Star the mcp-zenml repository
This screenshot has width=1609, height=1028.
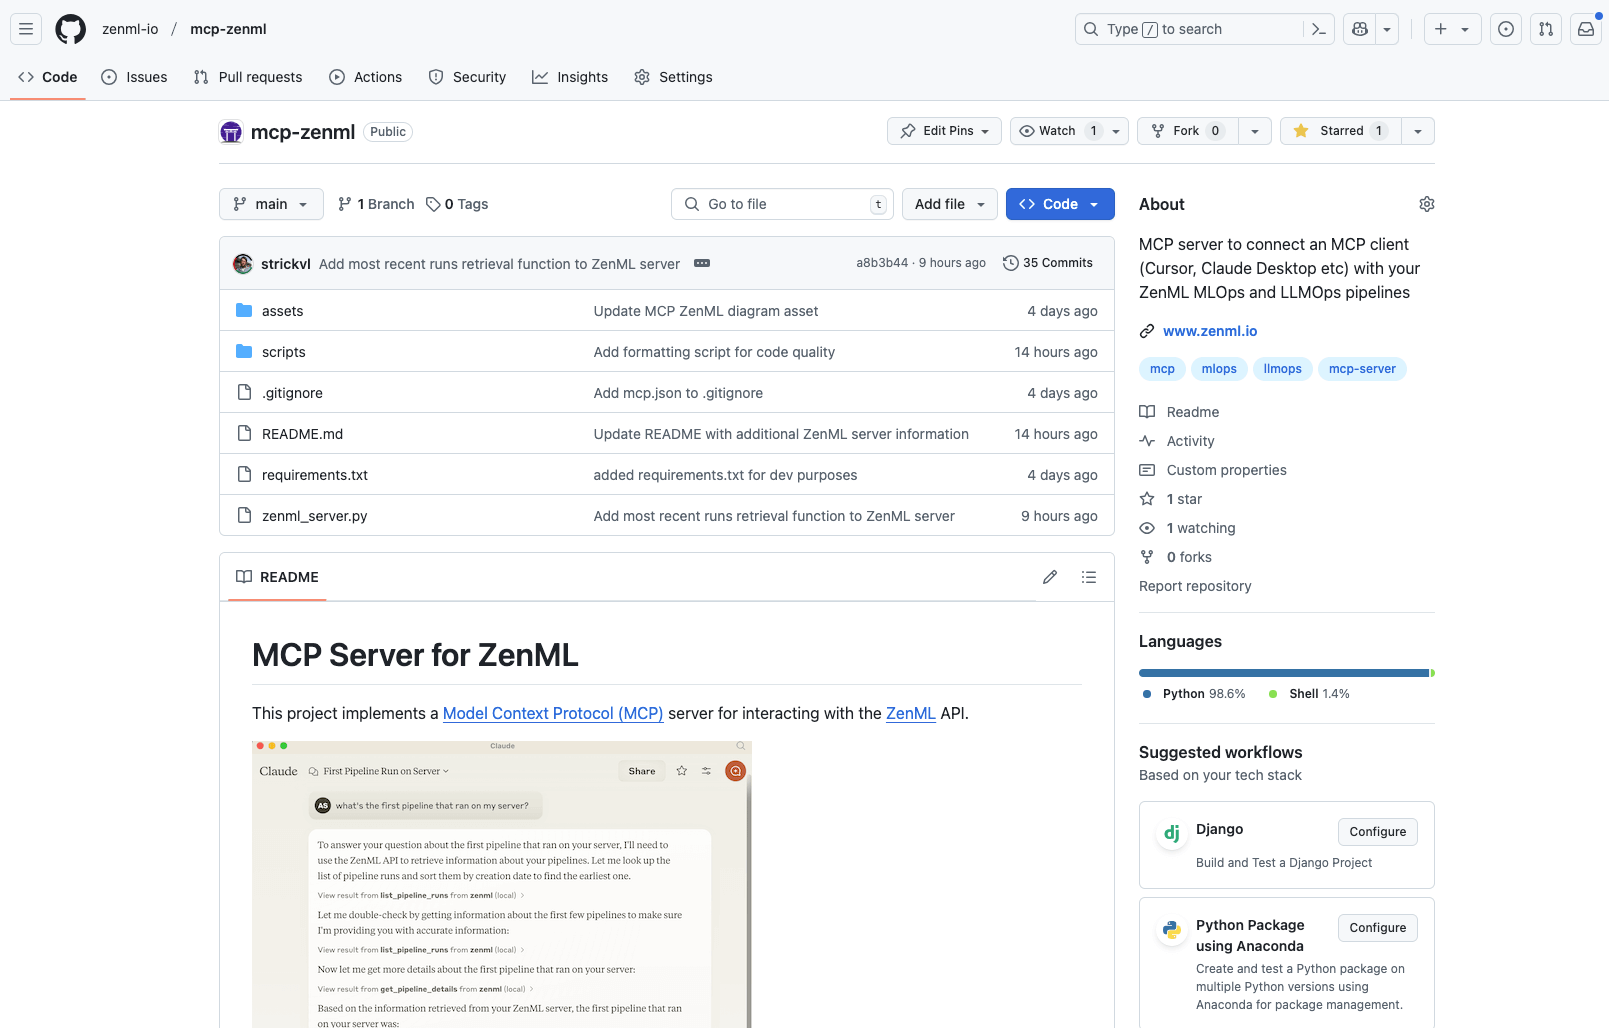pos(1338,131)
